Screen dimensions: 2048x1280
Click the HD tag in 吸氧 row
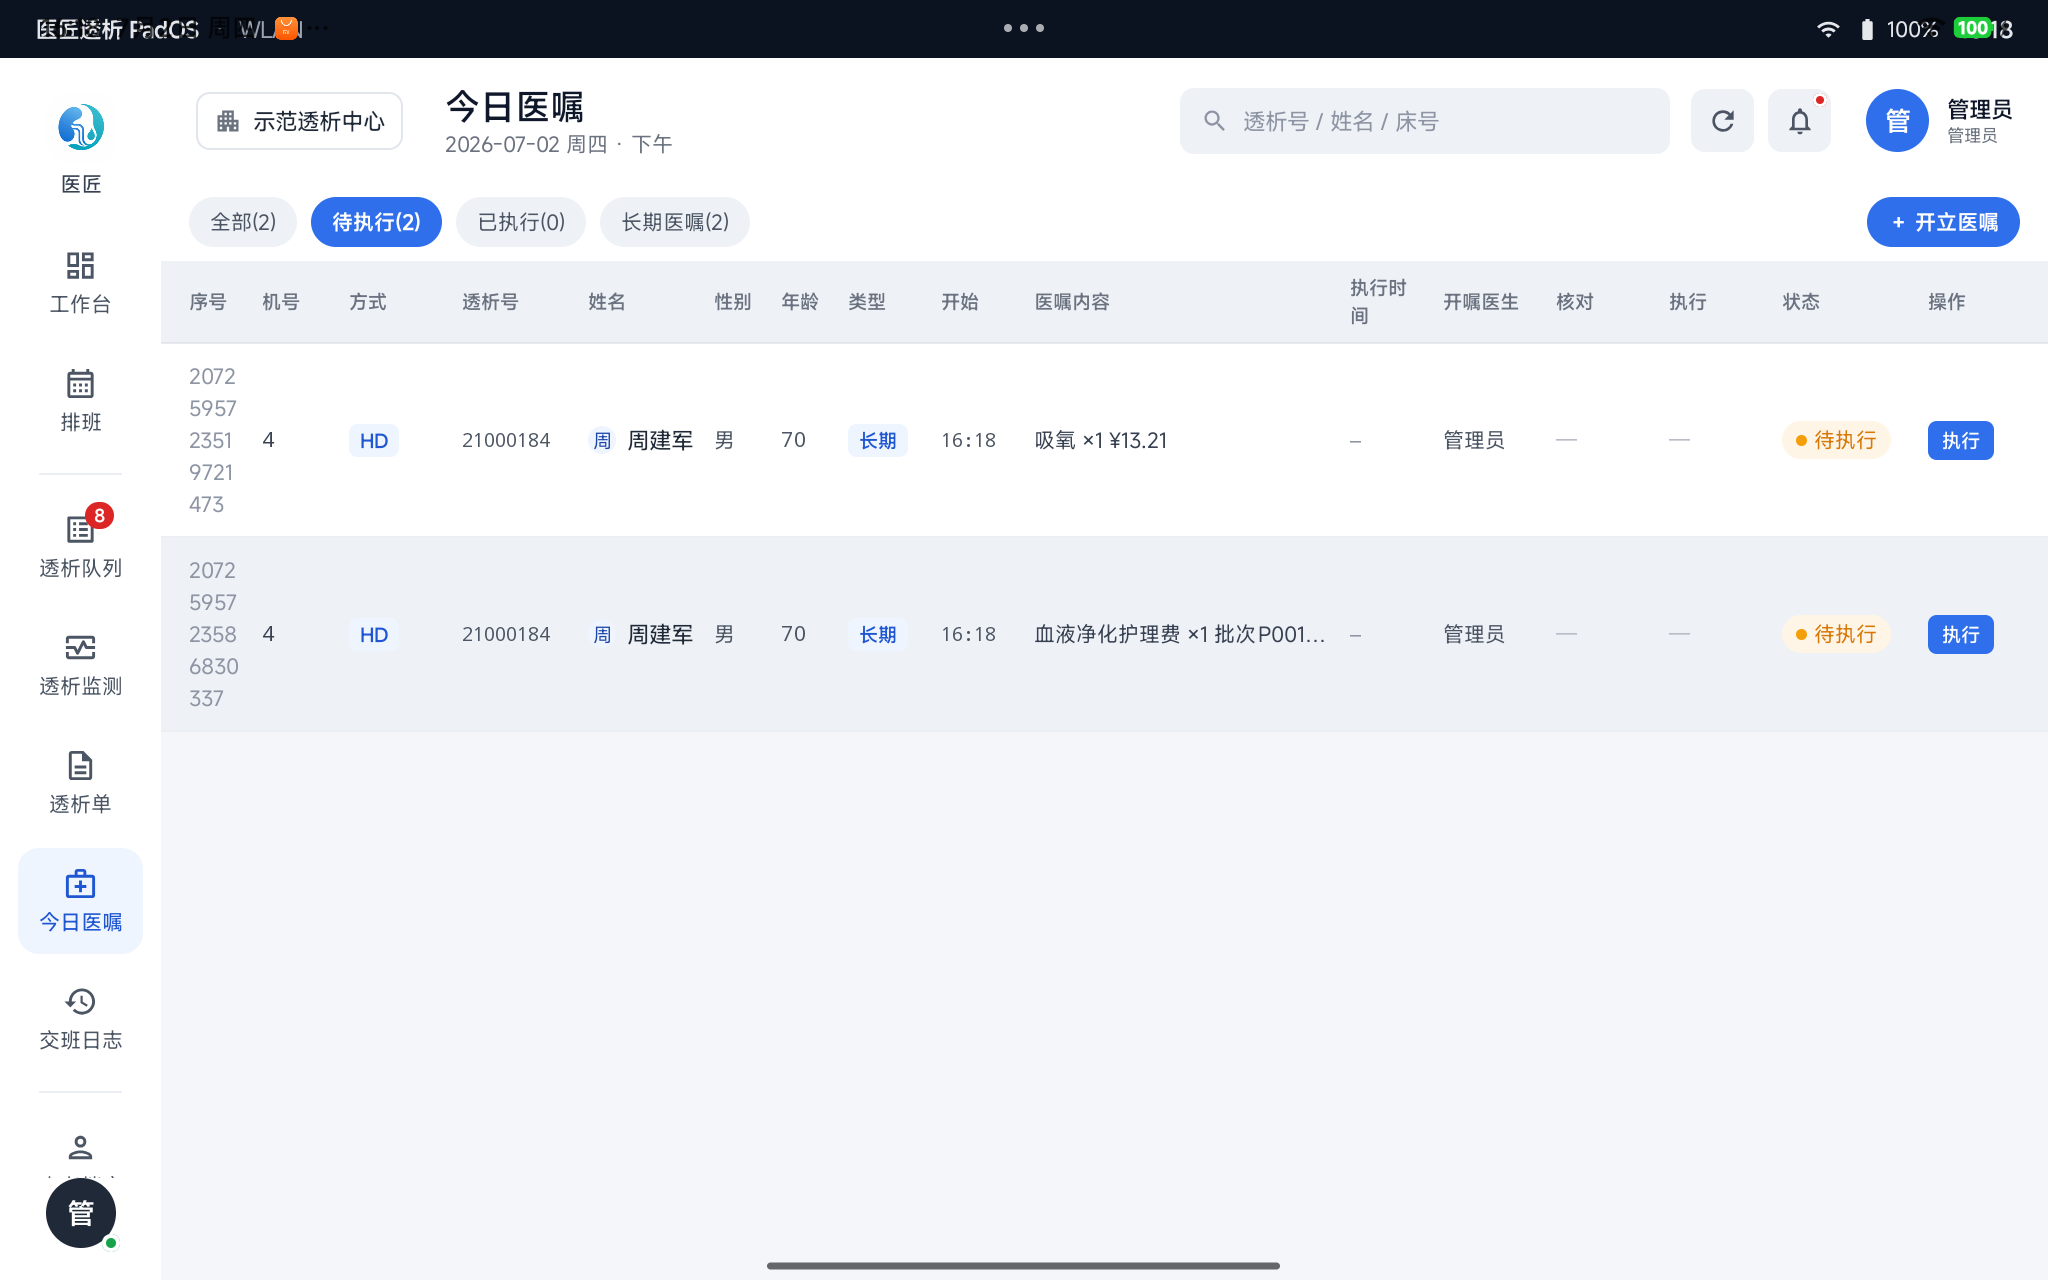point(374,441)
